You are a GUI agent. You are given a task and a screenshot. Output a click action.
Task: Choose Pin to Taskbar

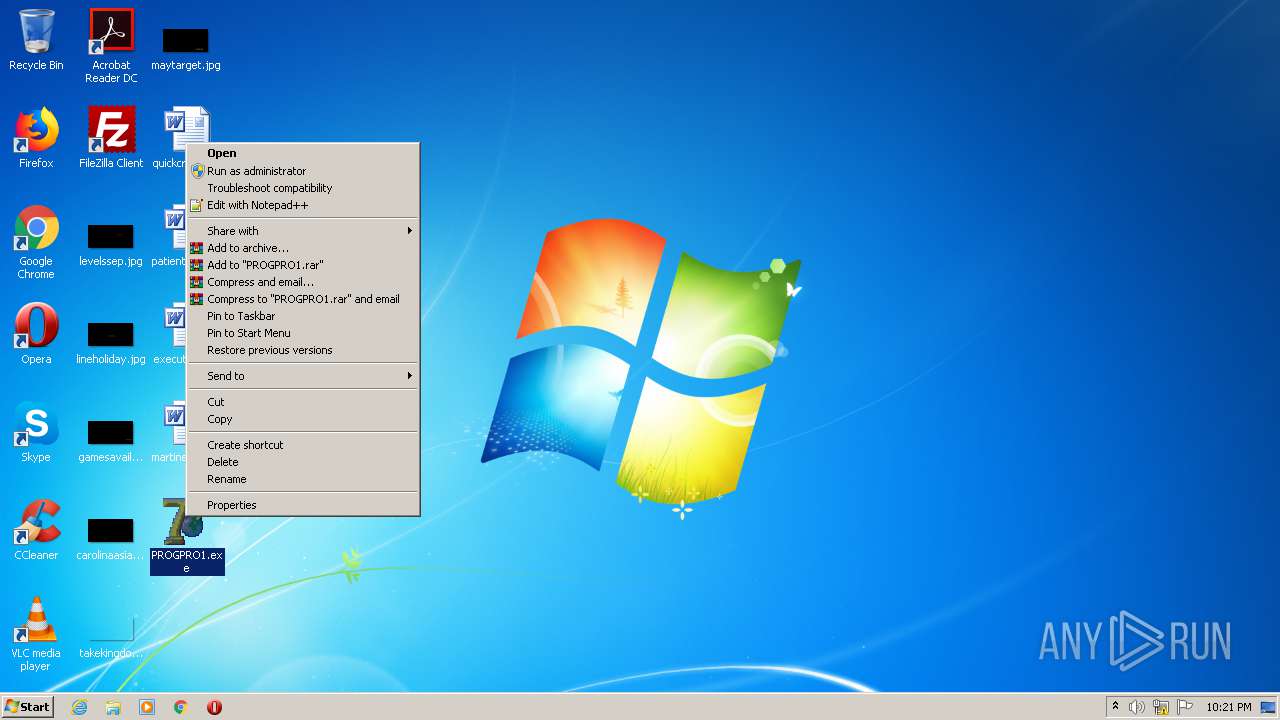pyautogui.click(x=303, y=316)
